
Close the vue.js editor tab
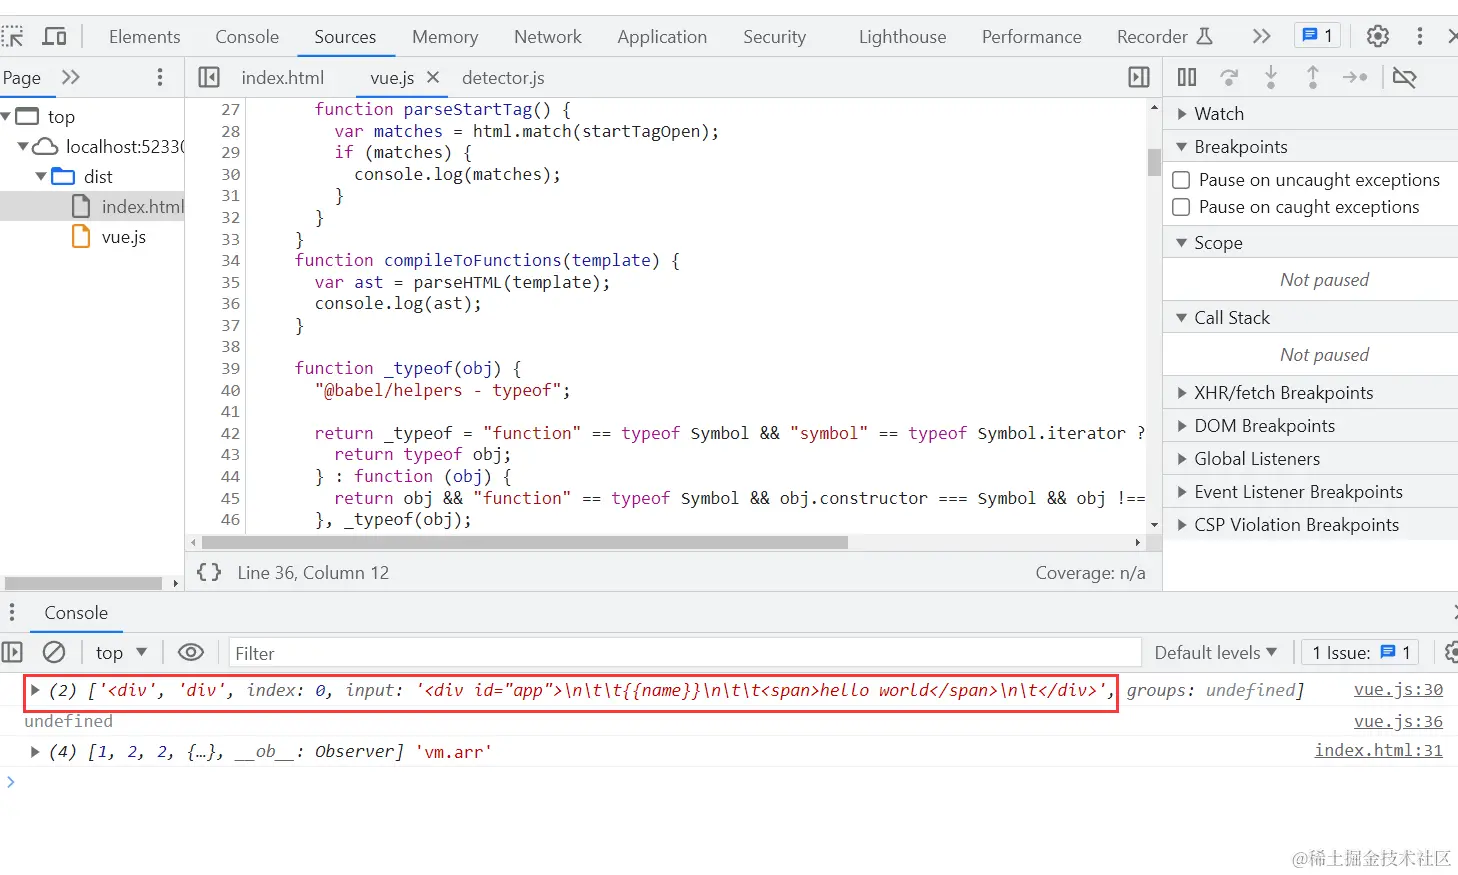[433, 77]
